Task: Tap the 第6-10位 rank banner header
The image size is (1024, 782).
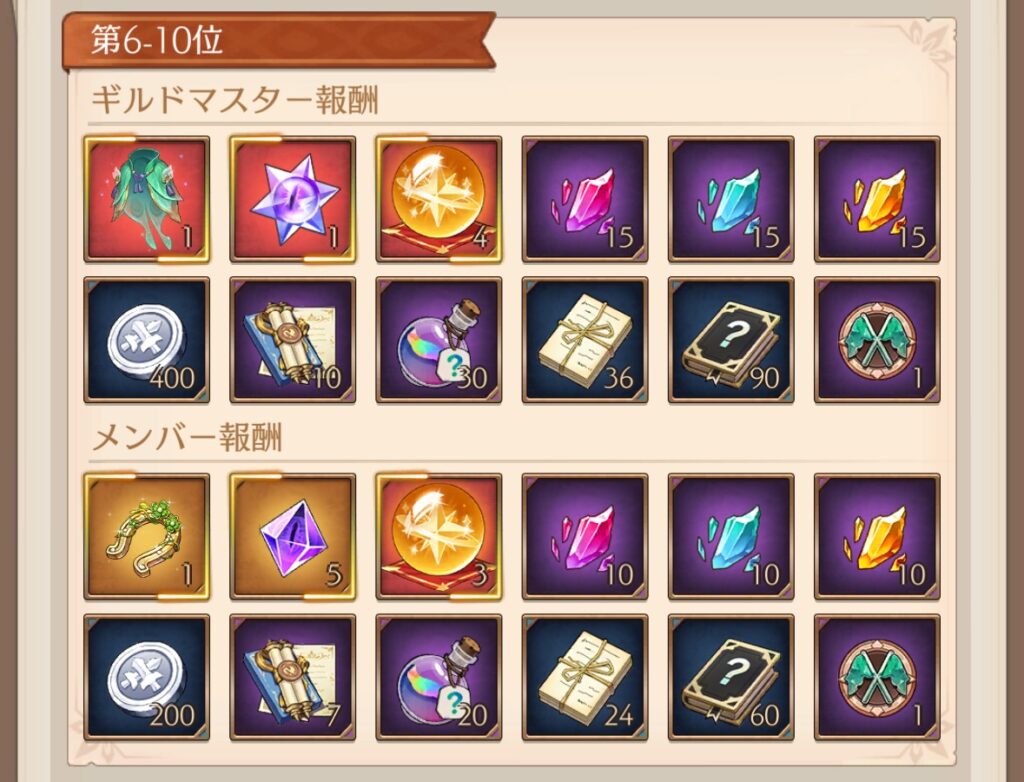Action: pyautogui.click(x=279, y=41)
